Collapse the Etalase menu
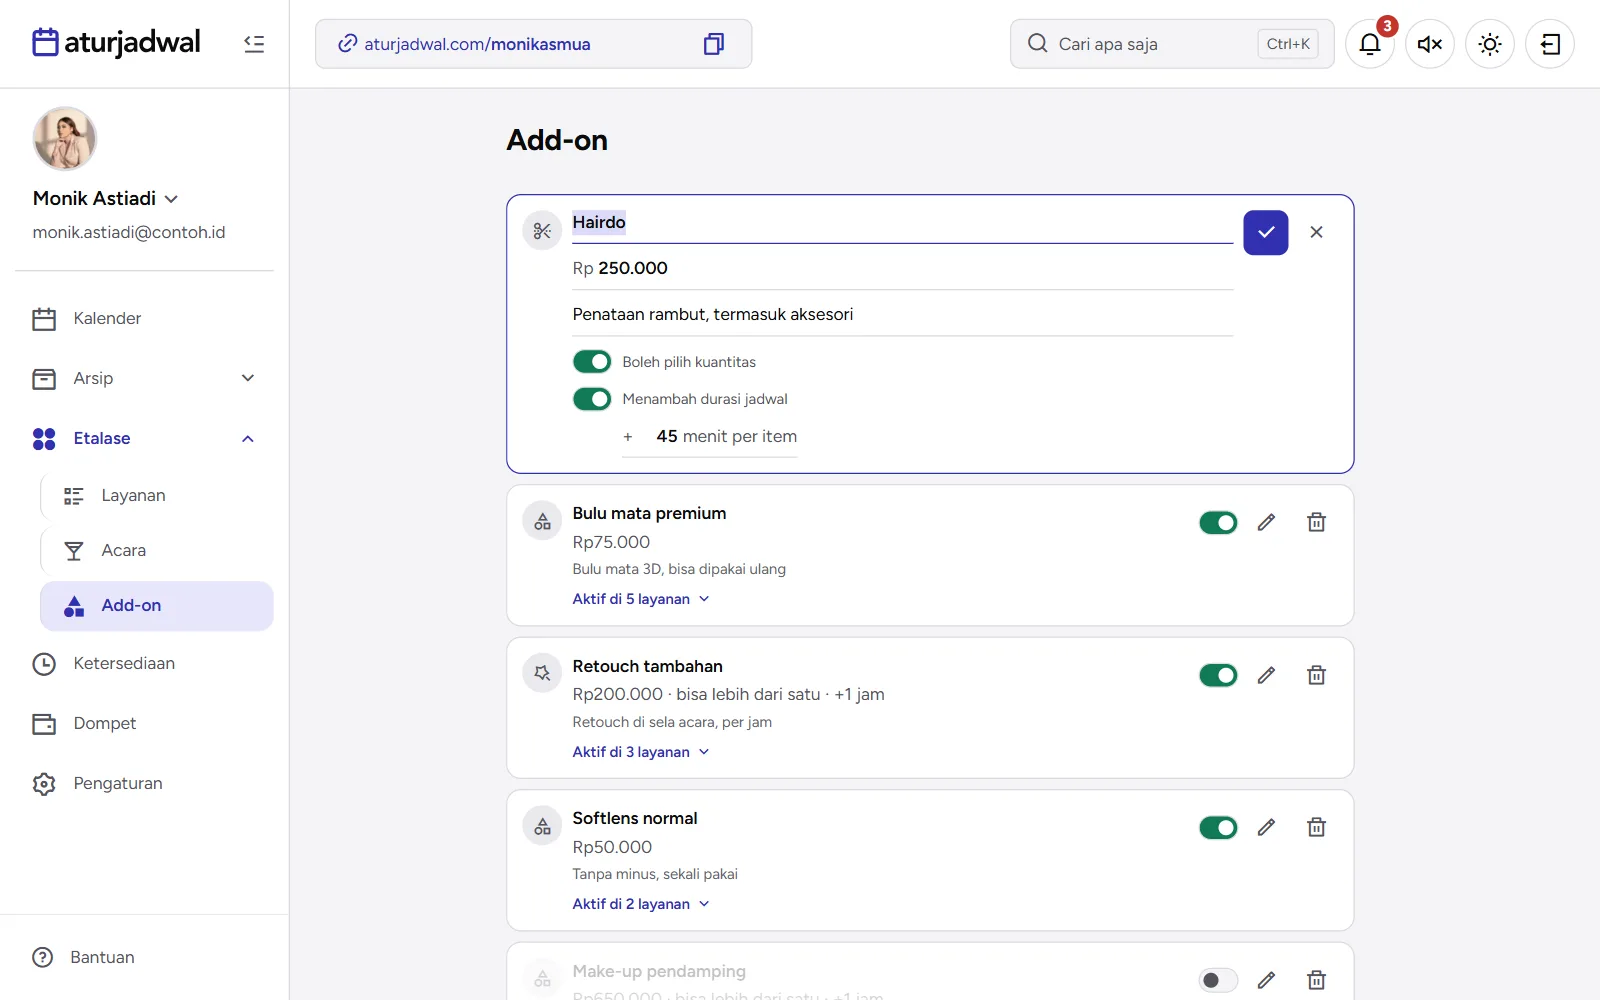This screenshot has height=1000, width=1600. point(144,438)
